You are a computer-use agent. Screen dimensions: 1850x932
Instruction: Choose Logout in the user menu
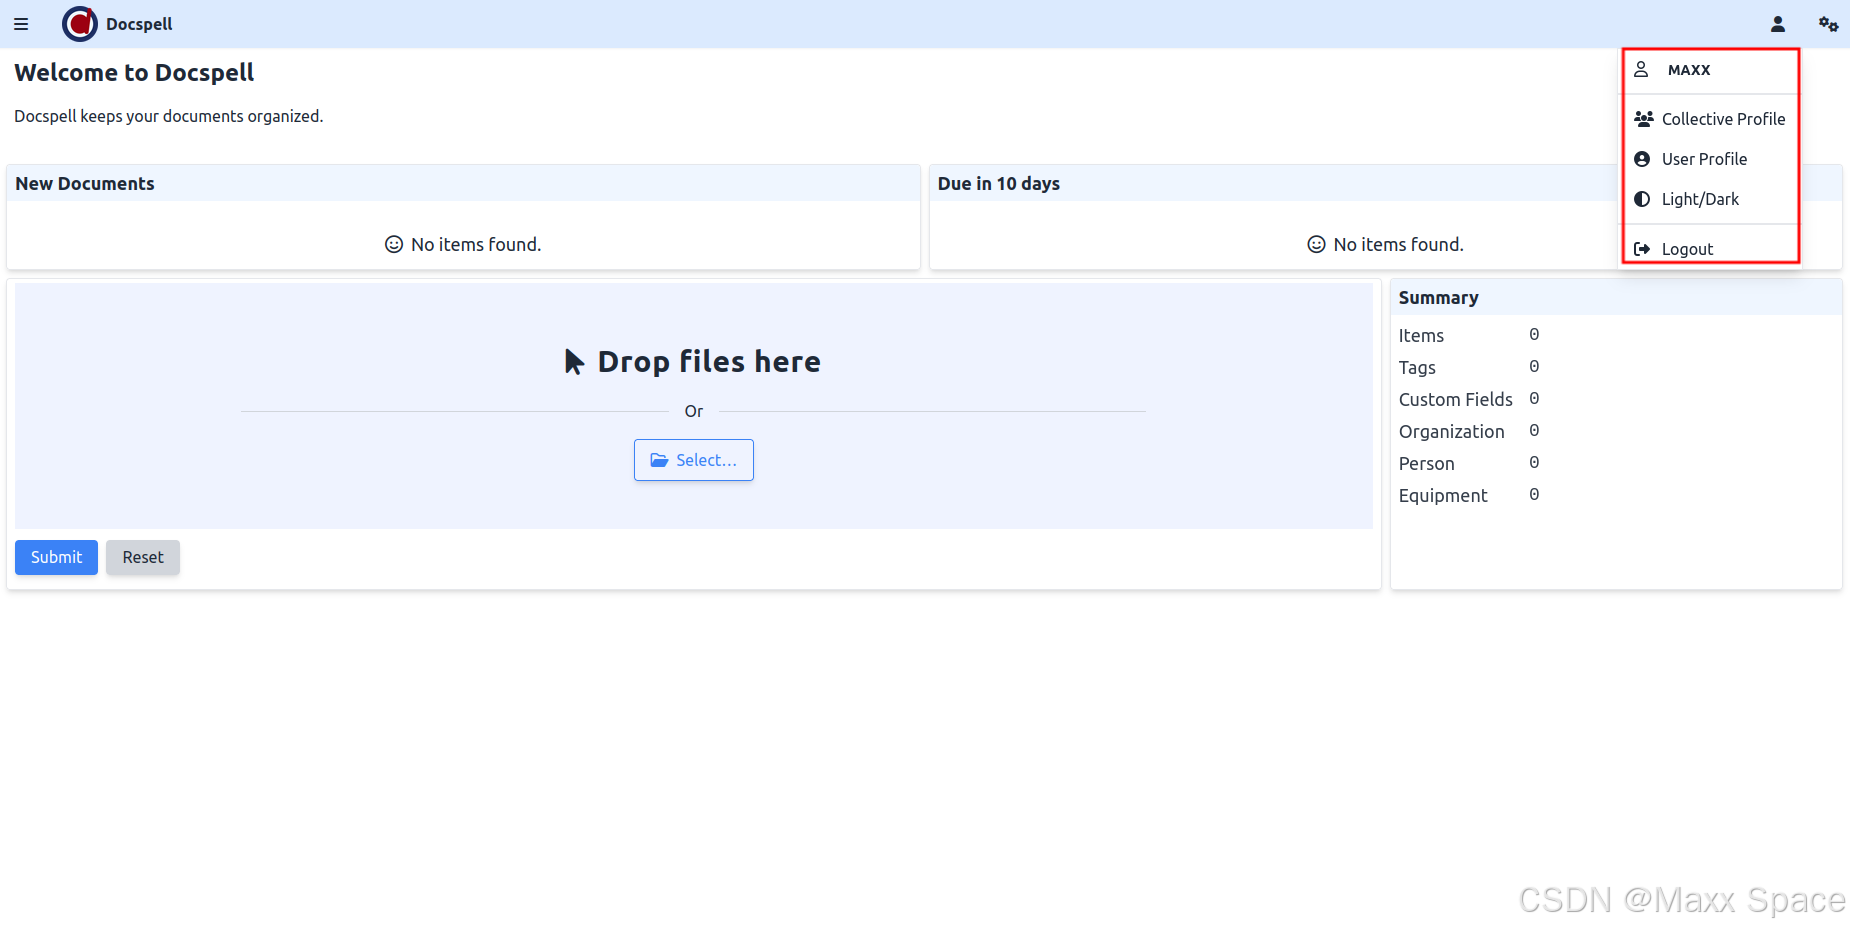click(1710, 247)
